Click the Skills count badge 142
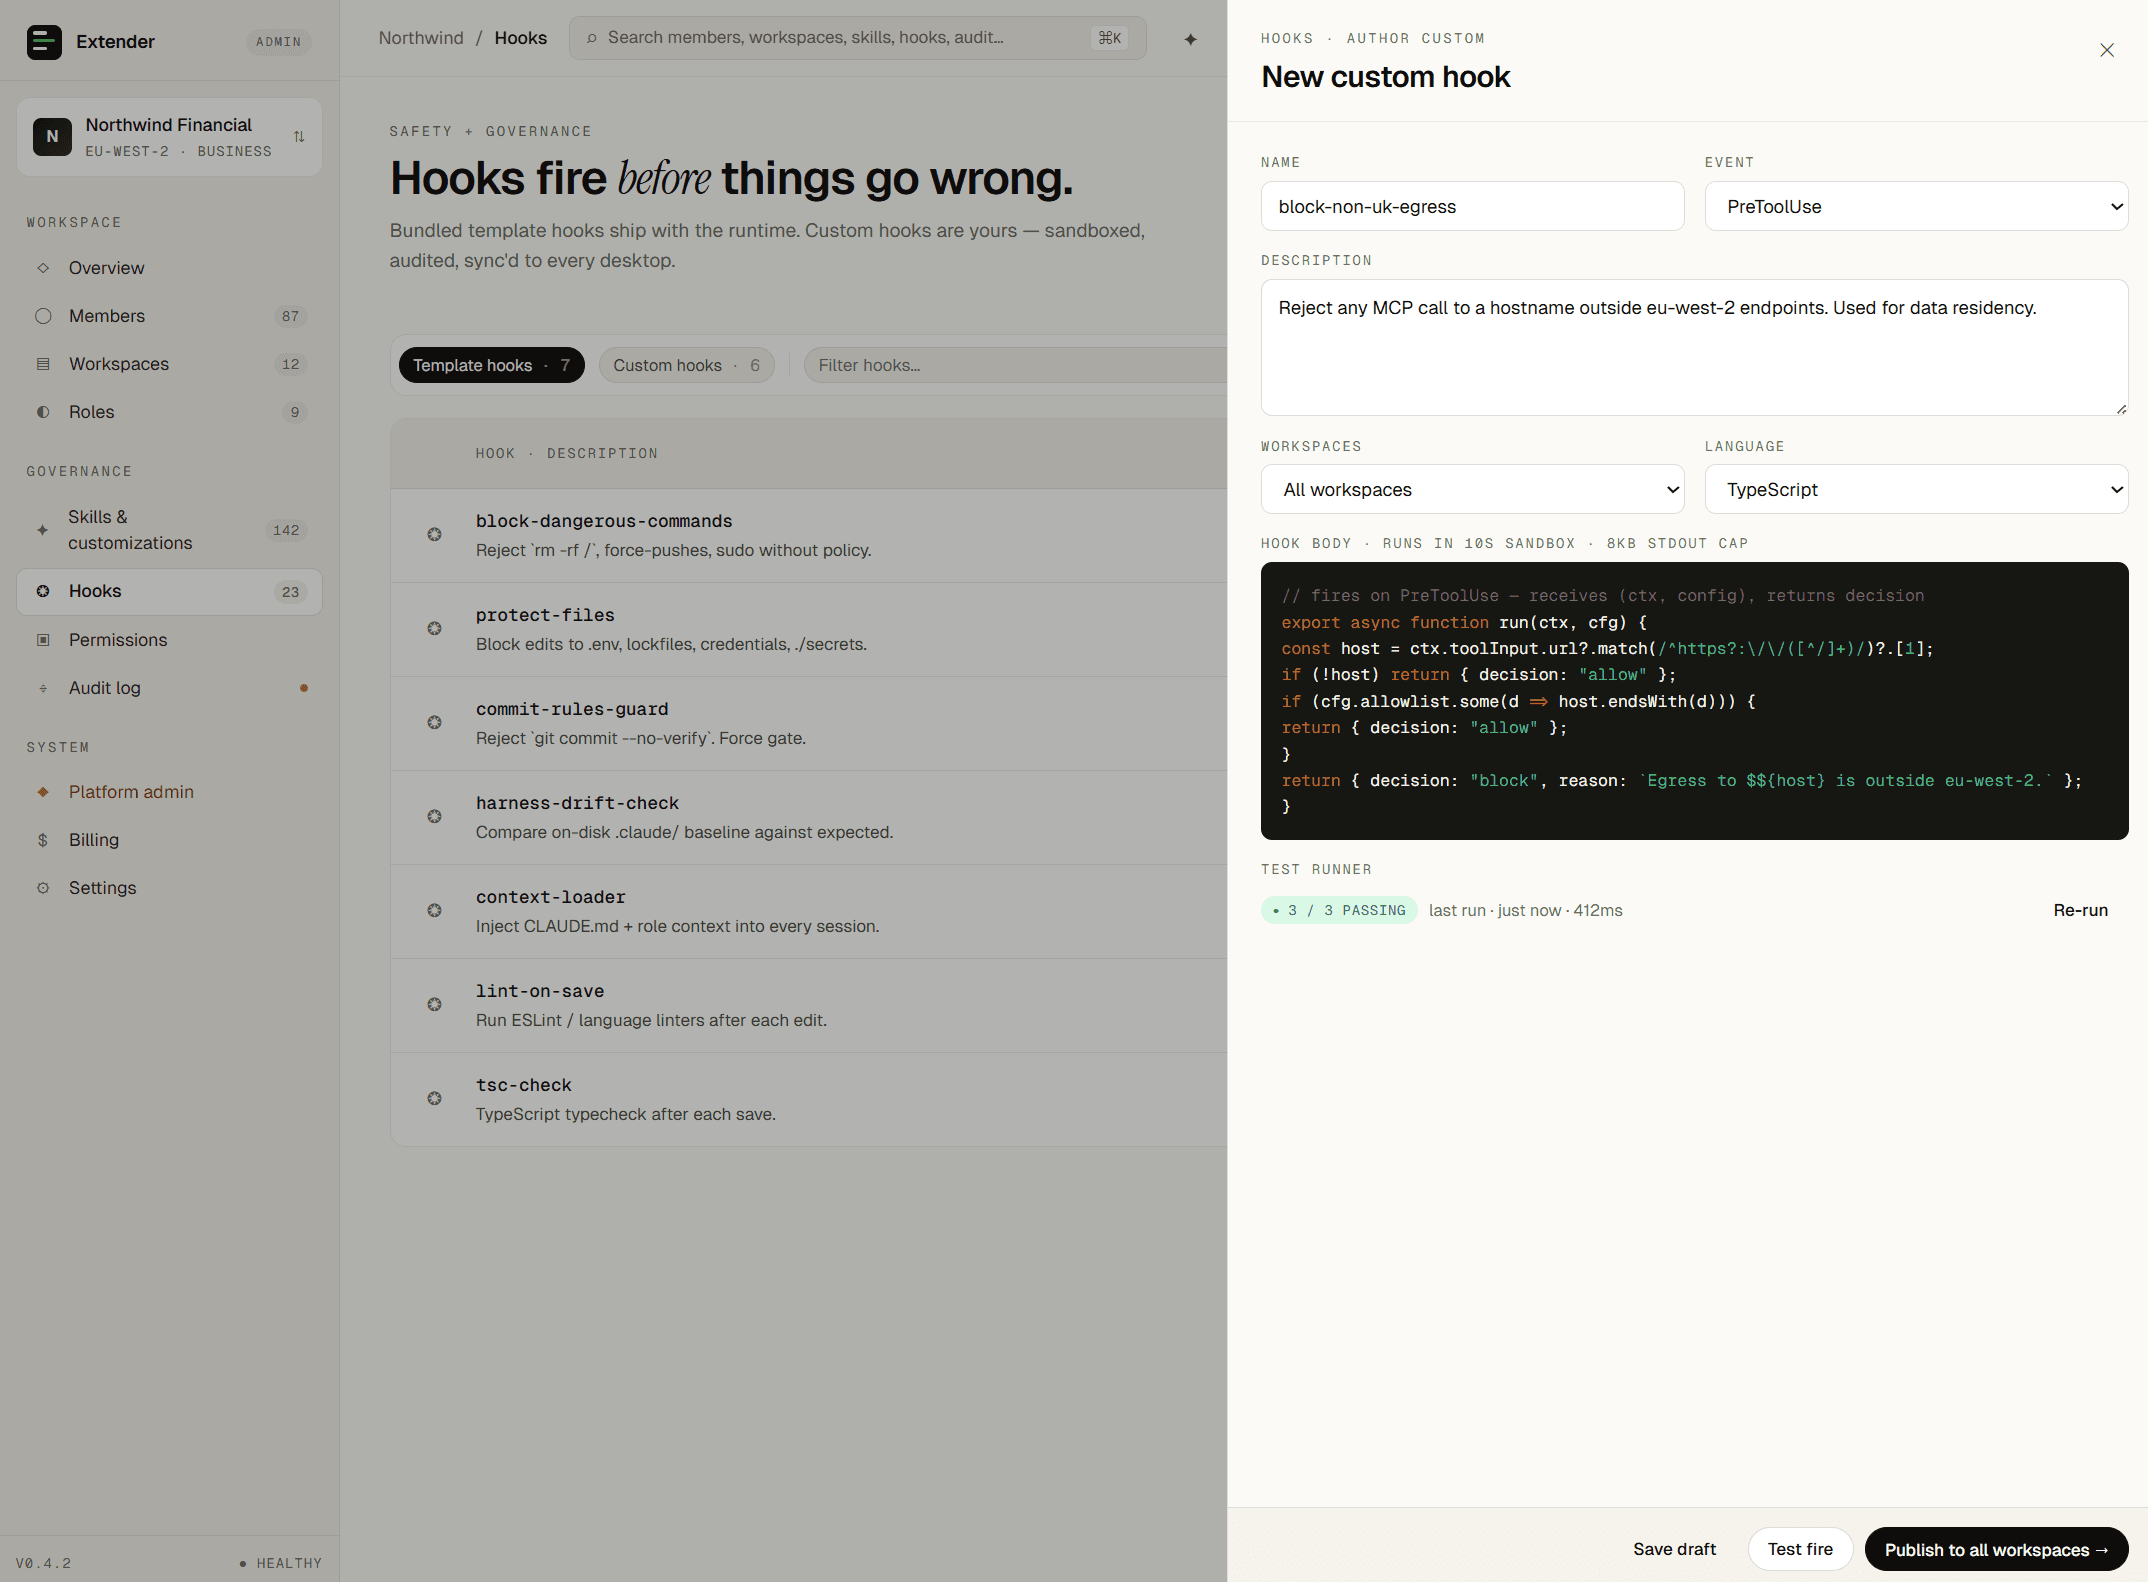2148x1582 pixels. (286, 530)
